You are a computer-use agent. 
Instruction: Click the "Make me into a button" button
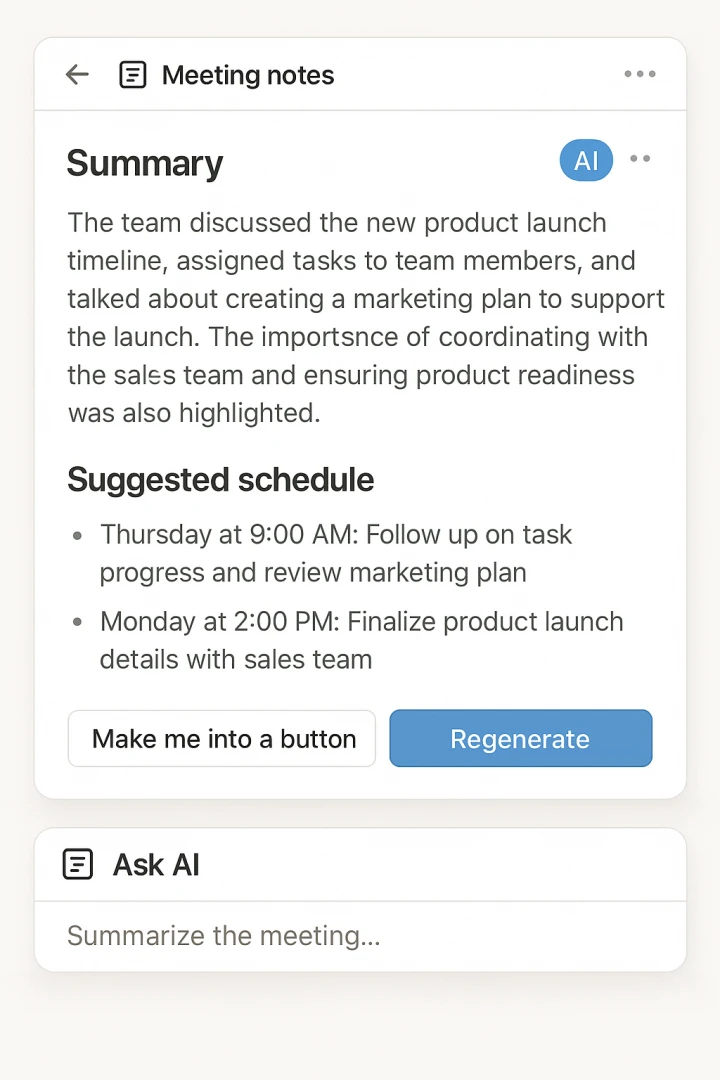[222, 738]
